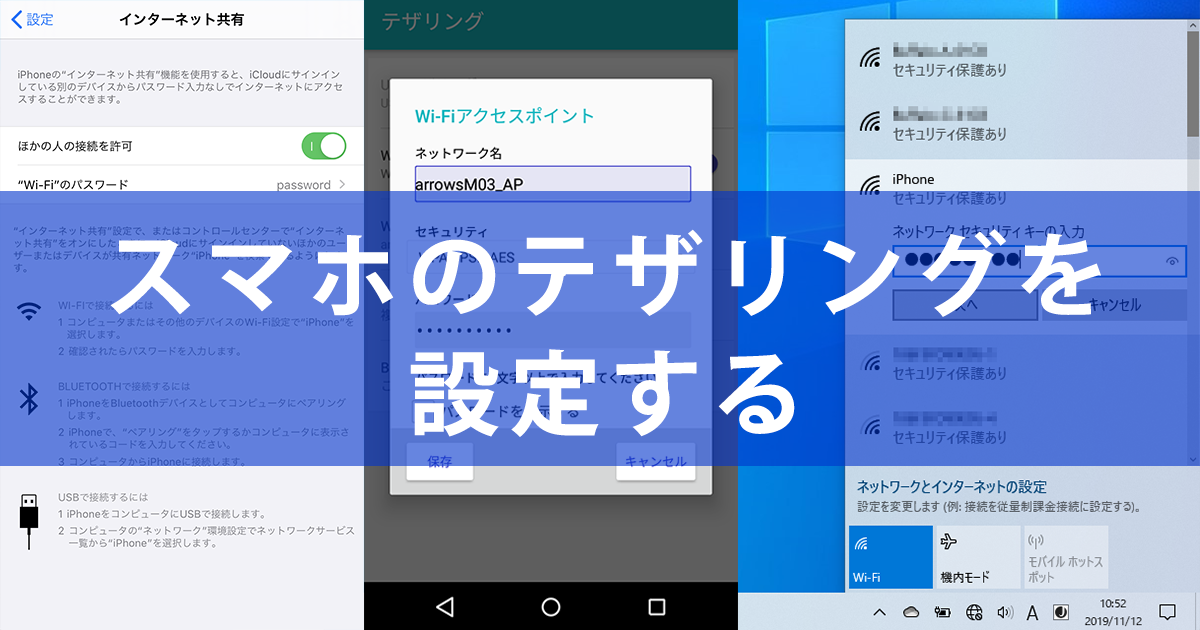This screenshot has width=1200, height=630.
Task: Toggle the 機内モード tile
Action: 979,557
